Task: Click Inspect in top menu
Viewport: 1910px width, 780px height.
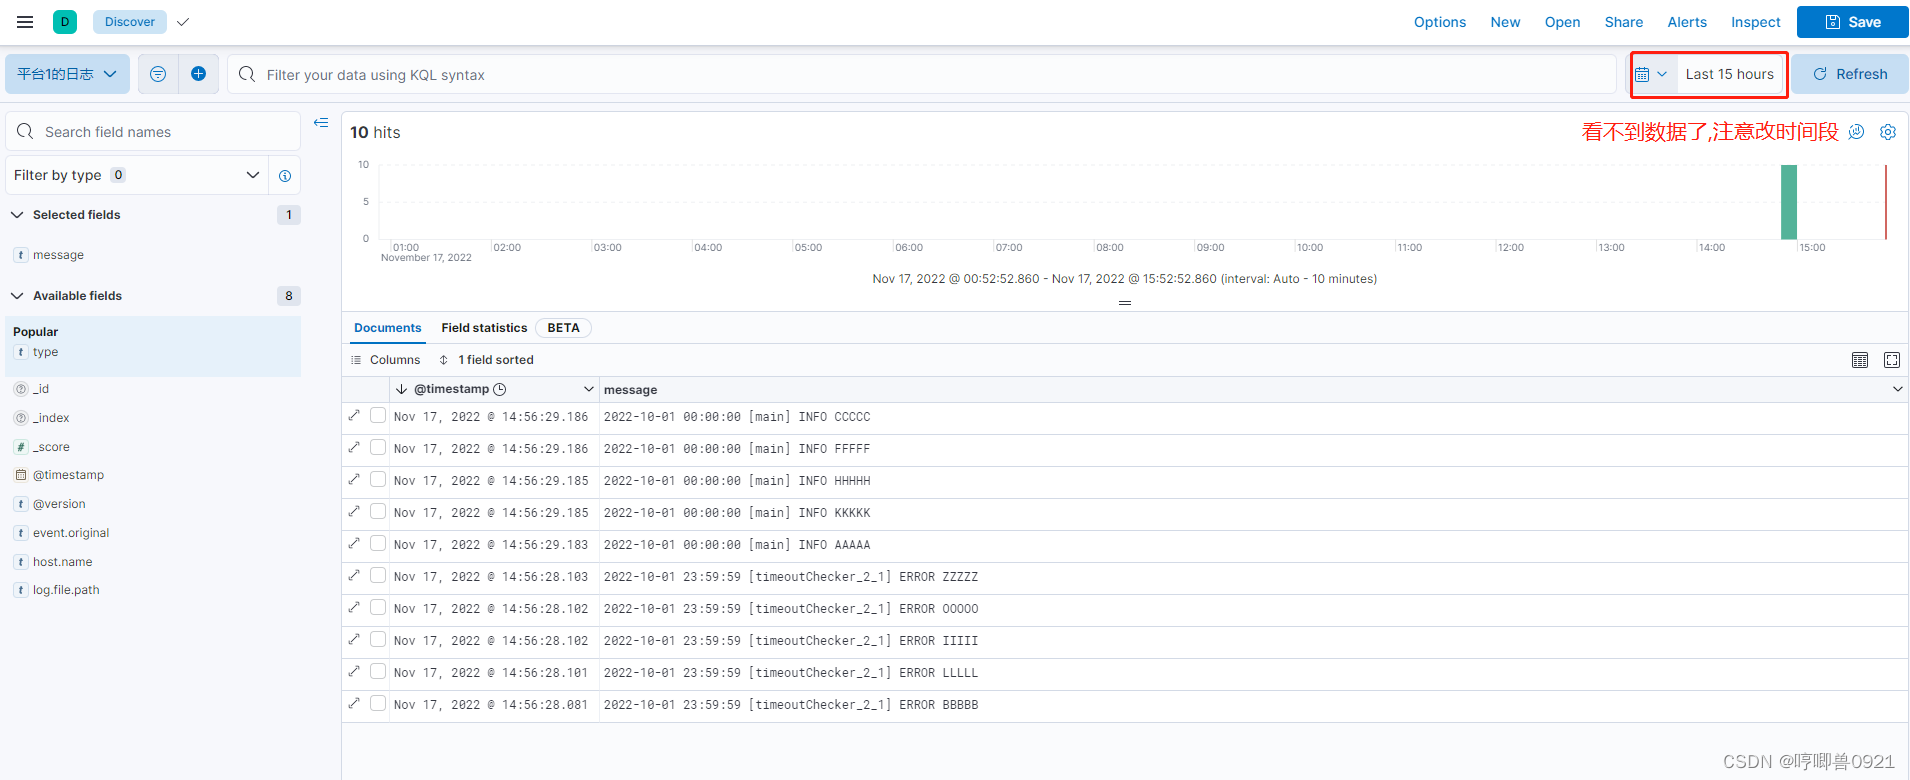Action: 1756,22
